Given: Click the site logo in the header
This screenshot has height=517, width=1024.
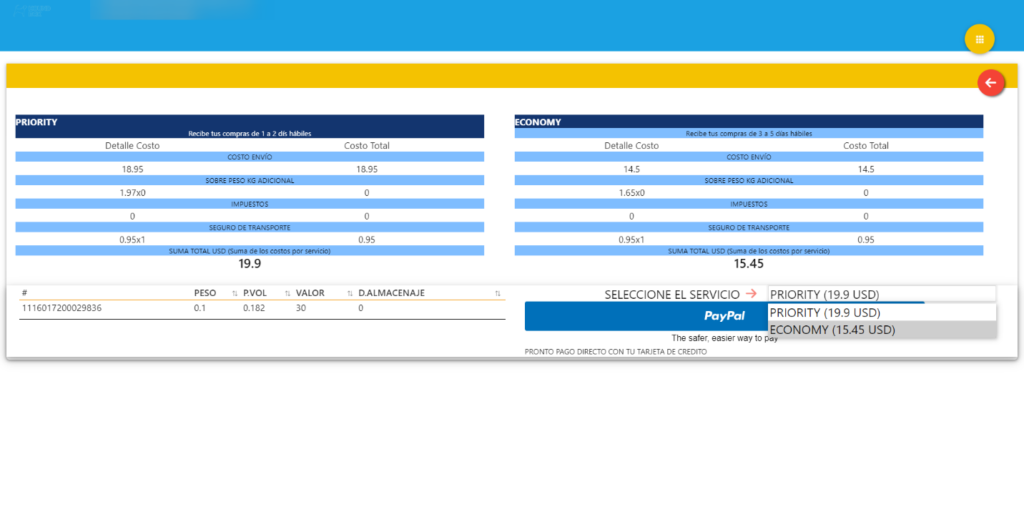Looking at the screenshot, I should (31, 10).
